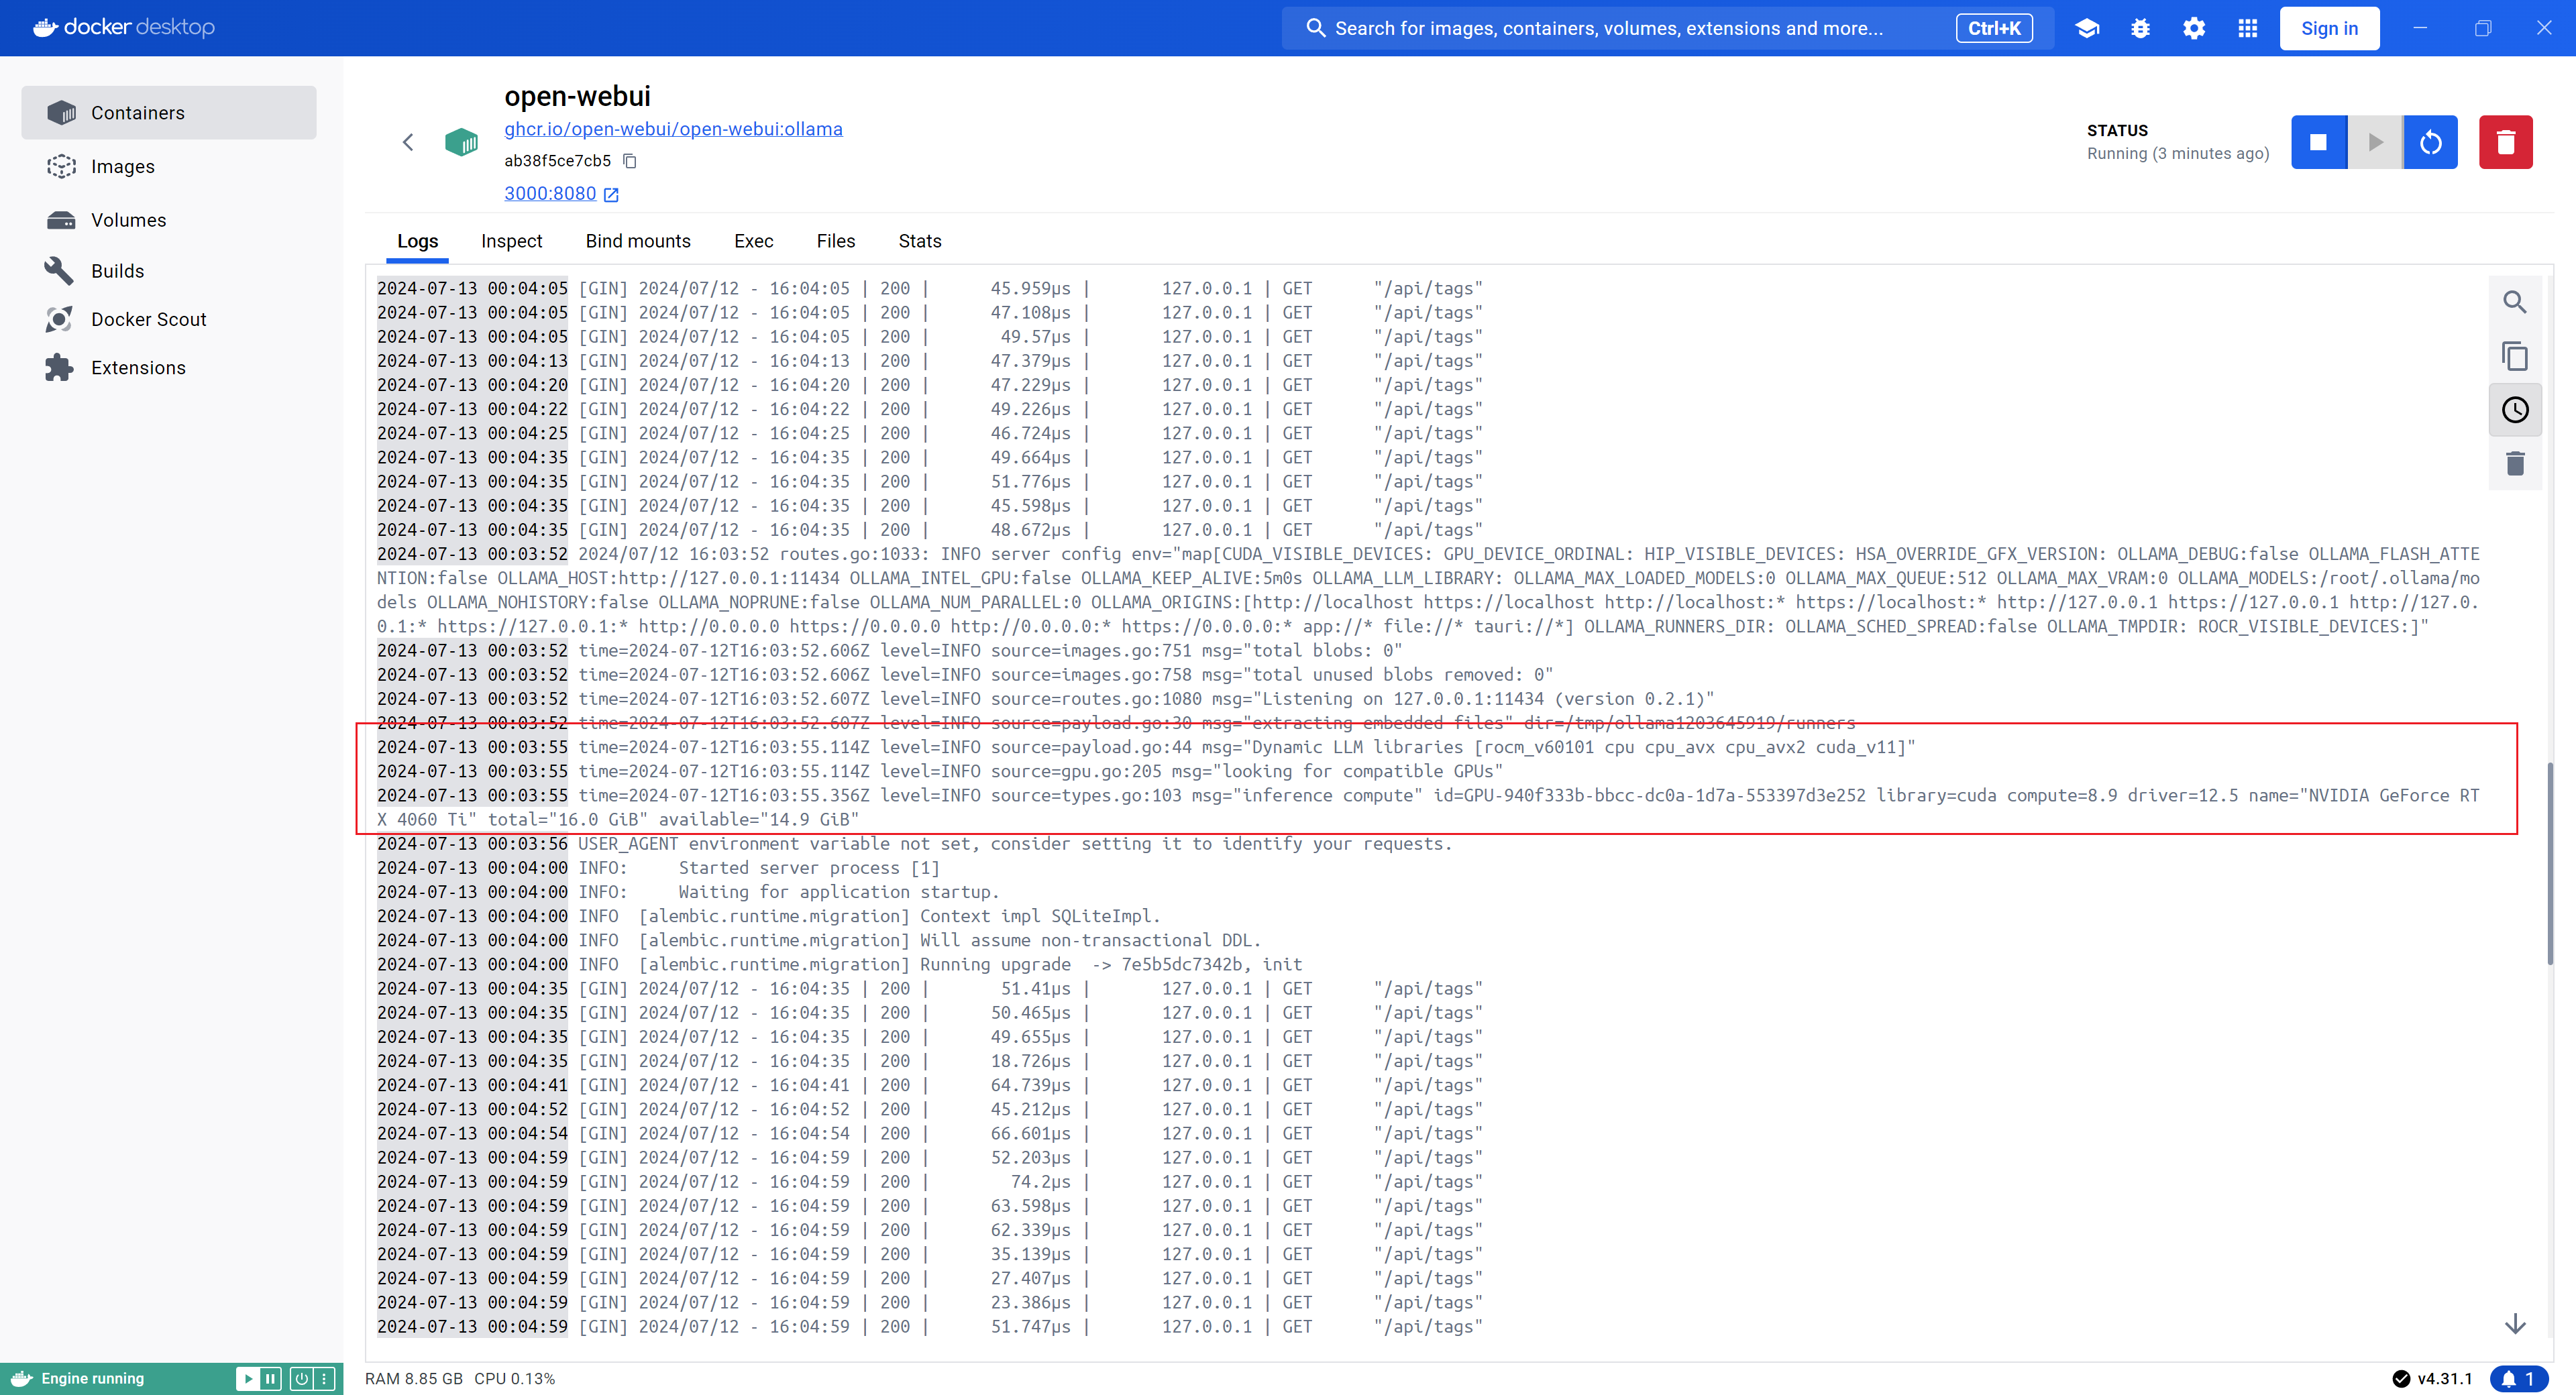Open ghcr.io/open-webui/open-webui:ollama image link
The height and width of the screenshot is (1395, 2576).
click(673, 129)
